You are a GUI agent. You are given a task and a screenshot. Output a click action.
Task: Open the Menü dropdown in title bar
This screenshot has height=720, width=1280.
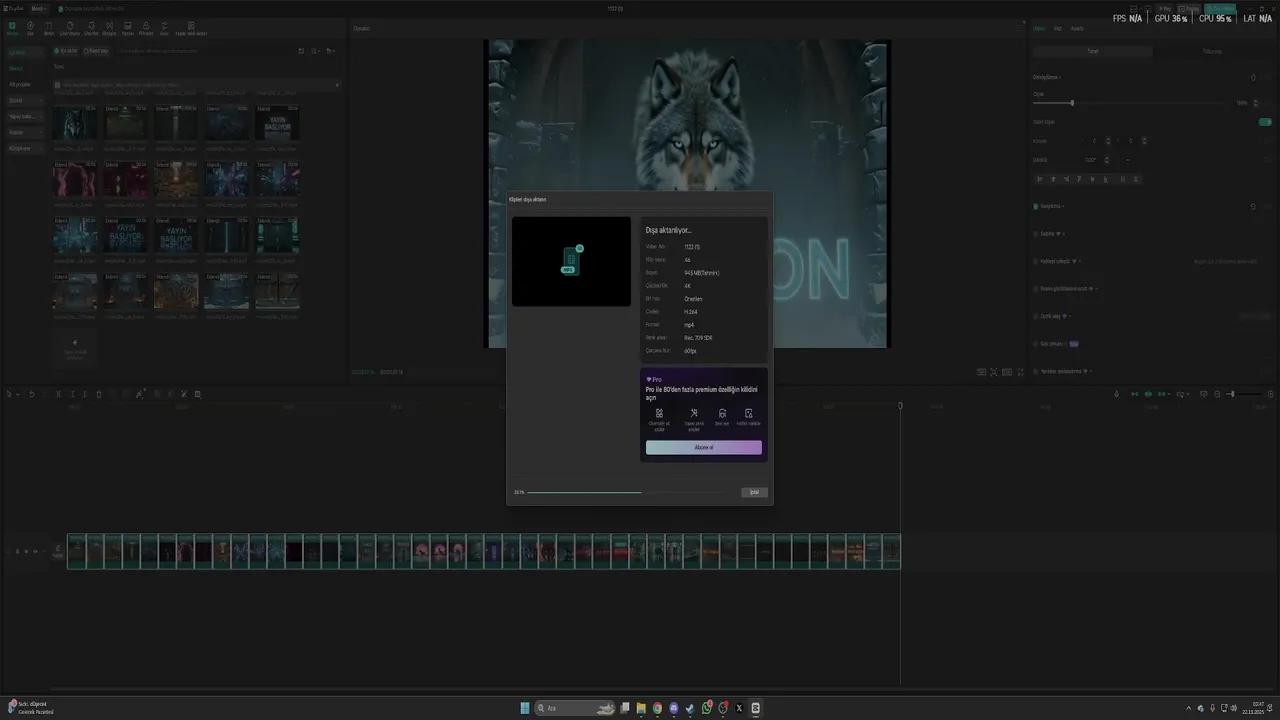[39, 8]
